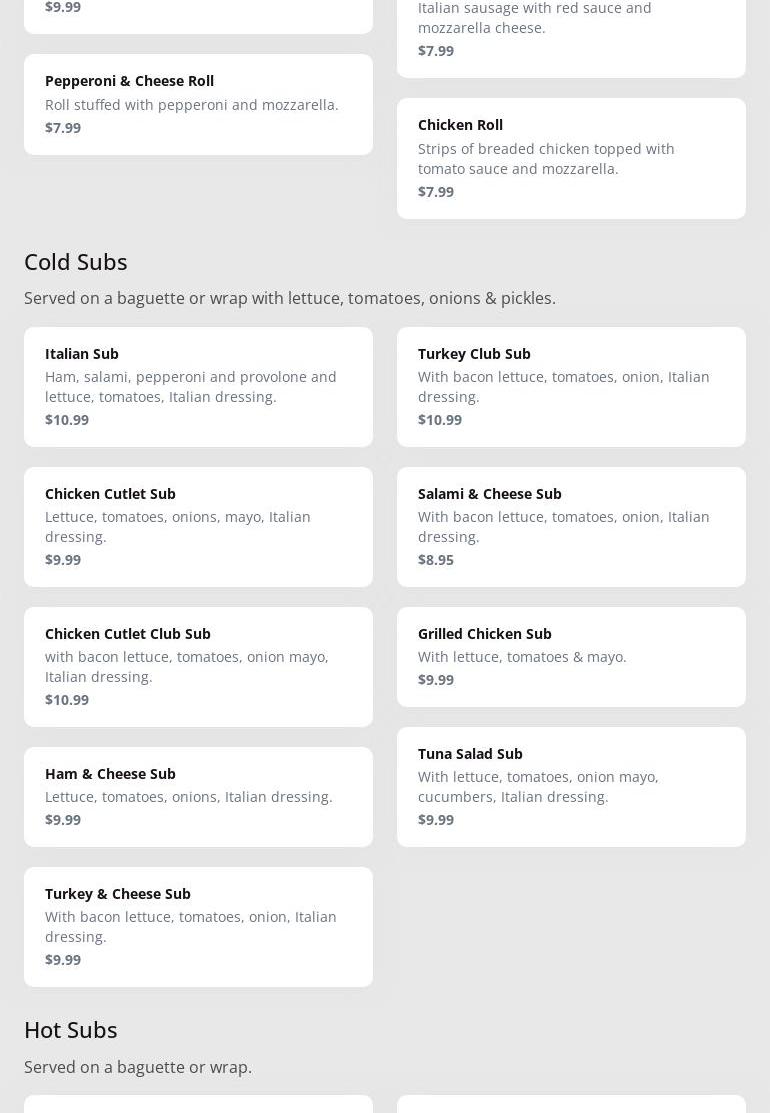Choose the Chicken Cutlet Sub item
The image size is (770, 1113).
coord(198,526)
